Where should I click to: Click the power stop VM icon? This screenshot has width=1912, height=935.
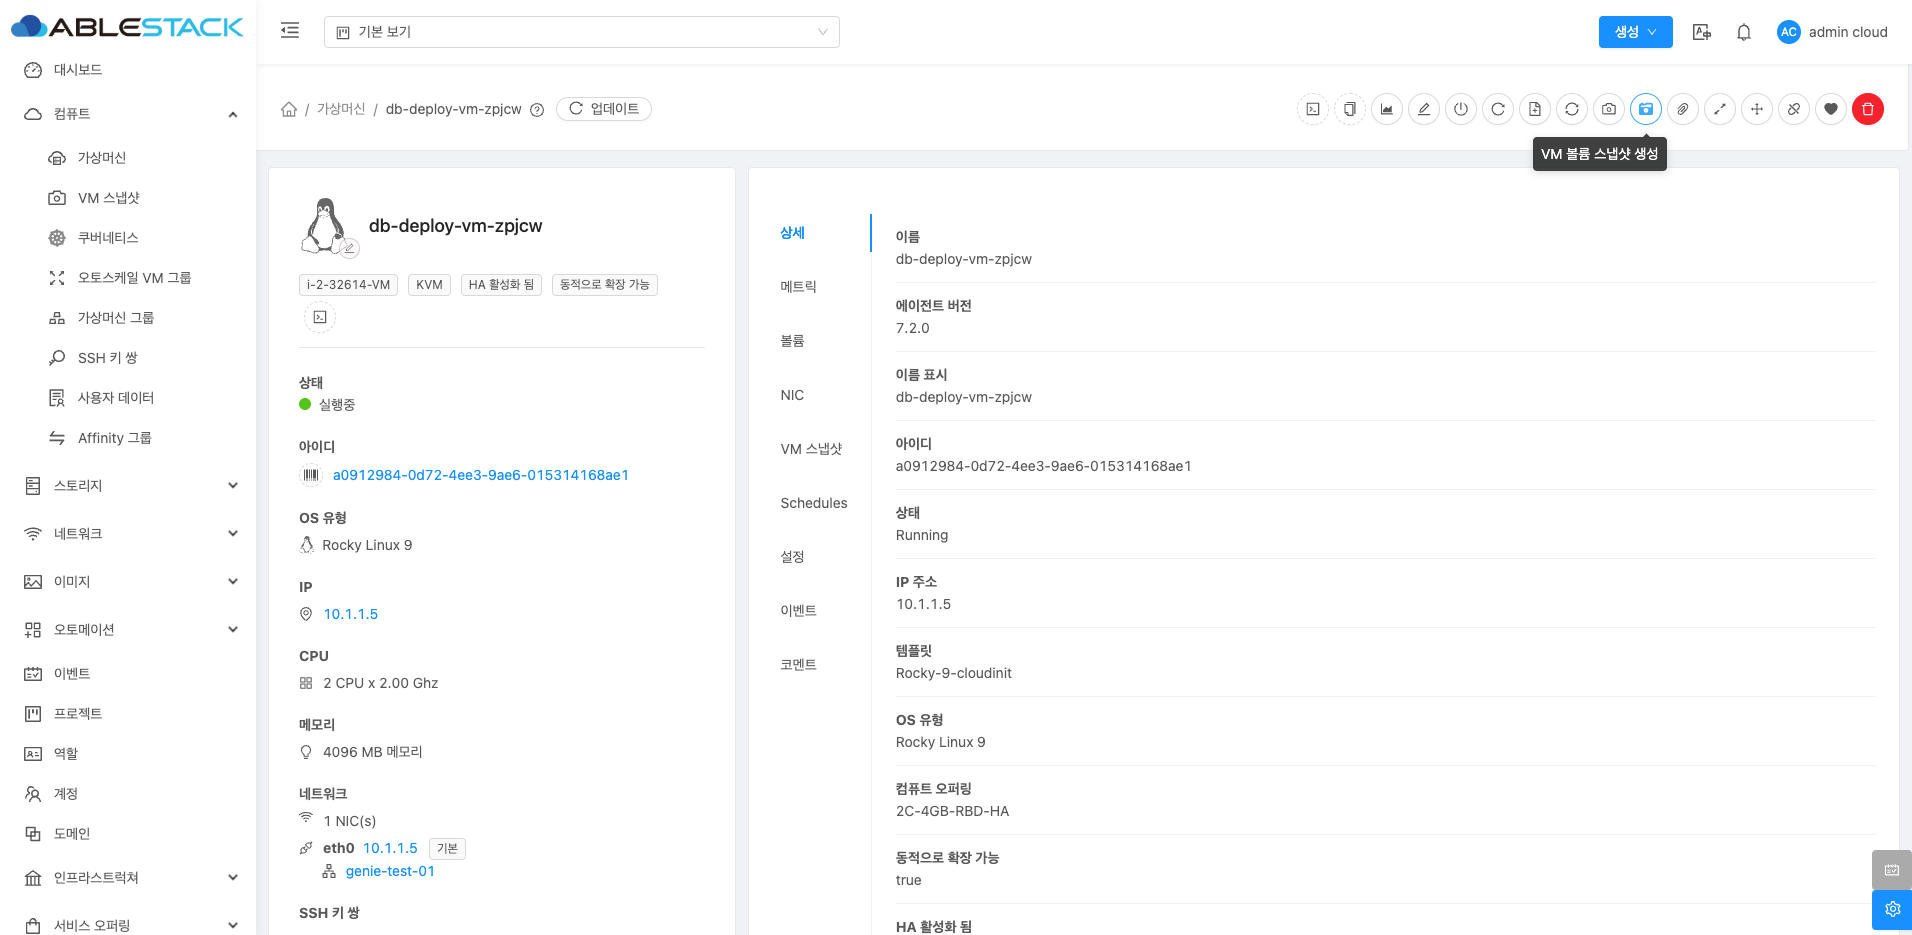pos(1460,109)
